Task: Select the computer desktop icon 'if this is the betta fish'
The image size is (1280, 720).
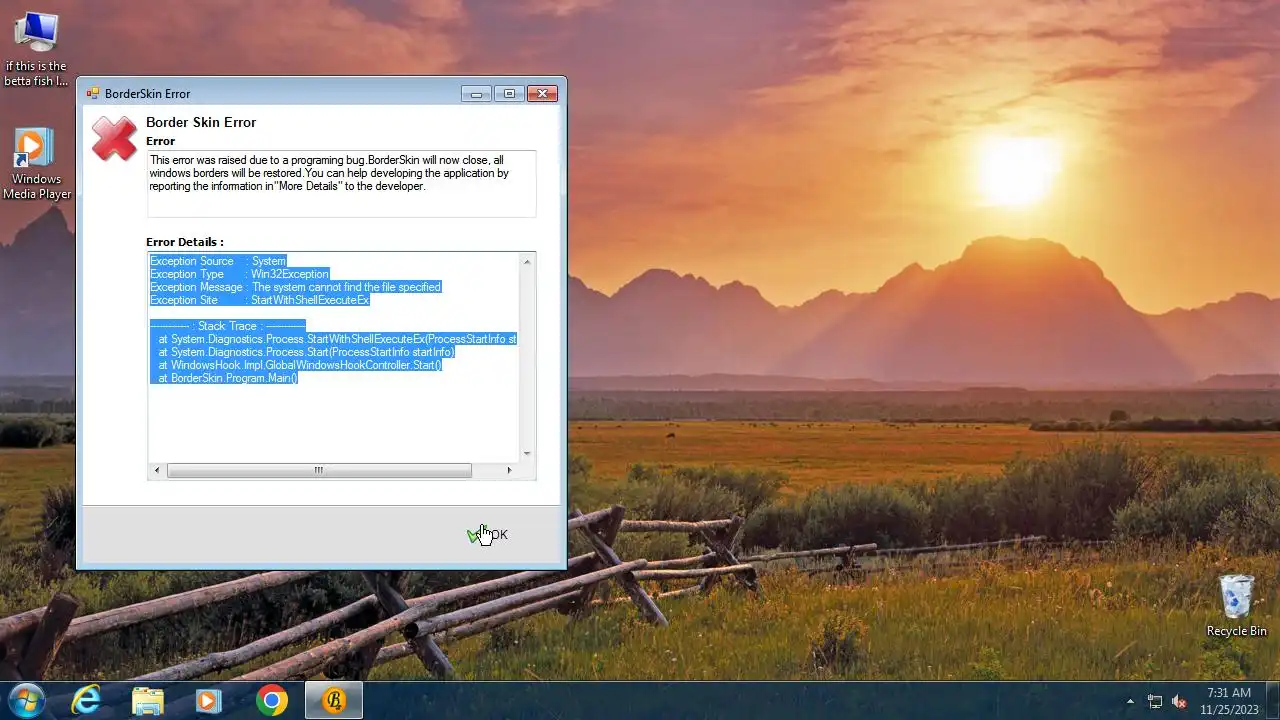Action: point(36,50)
